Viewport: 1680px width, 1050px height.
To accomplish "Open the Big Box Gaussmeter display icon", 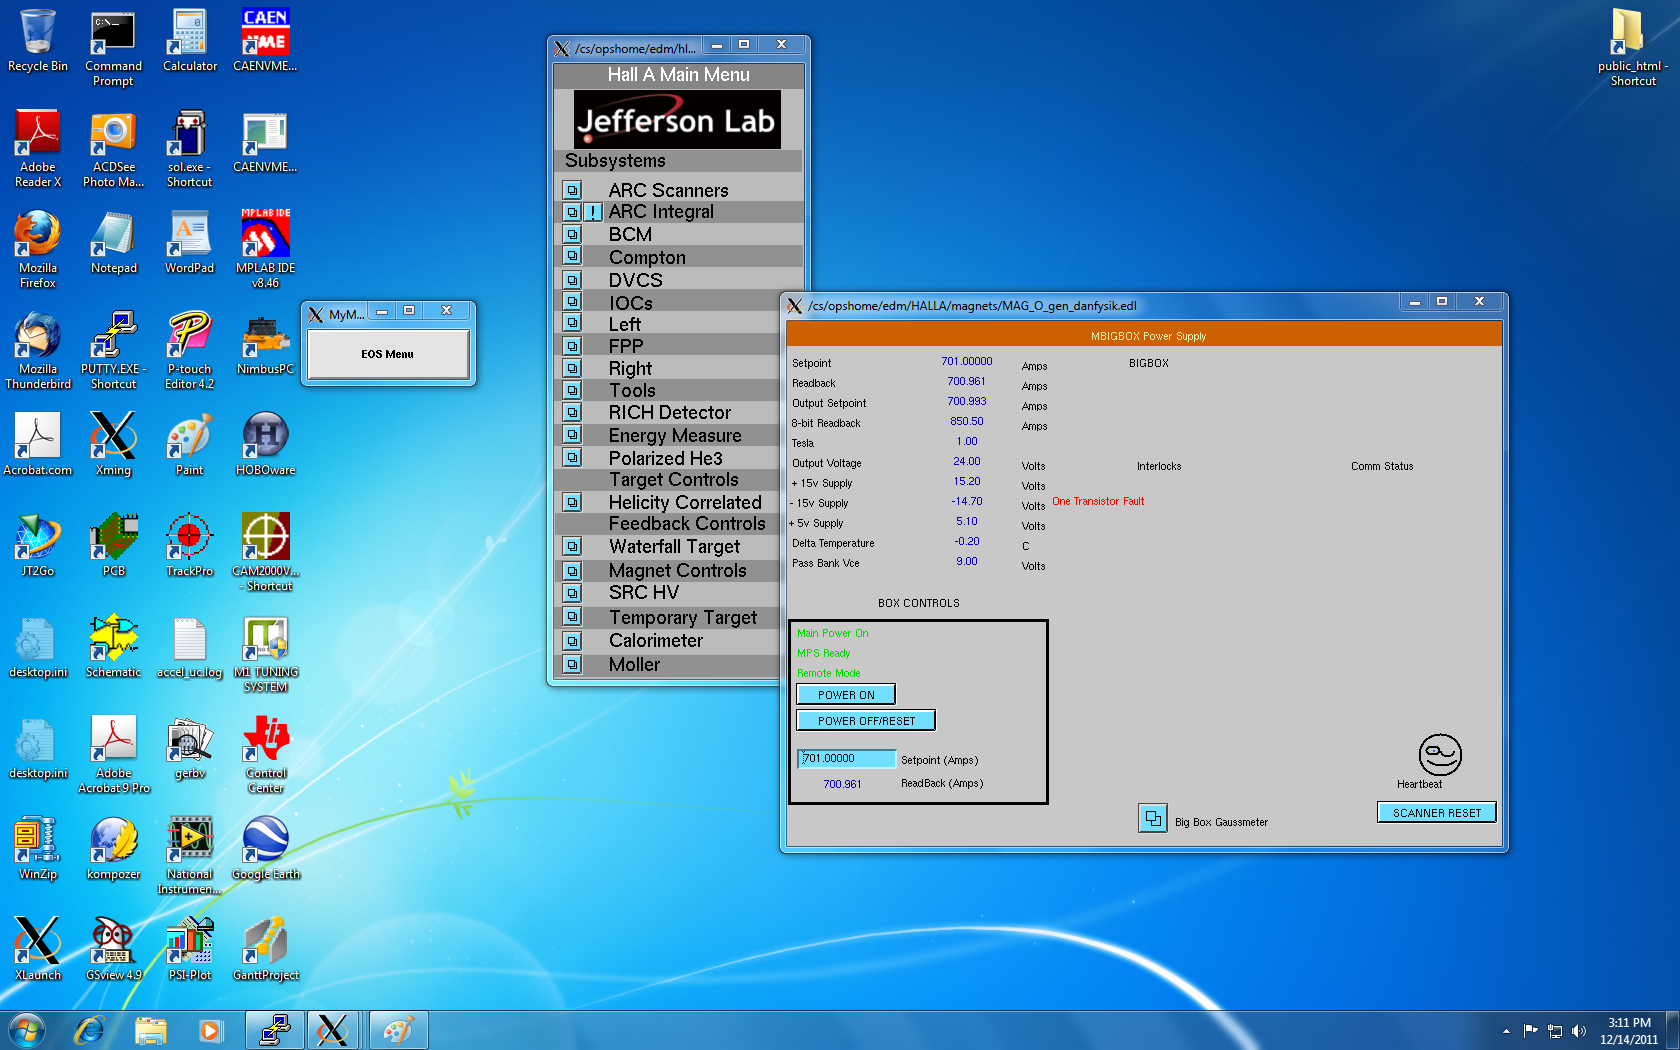I will [1153, 818].
